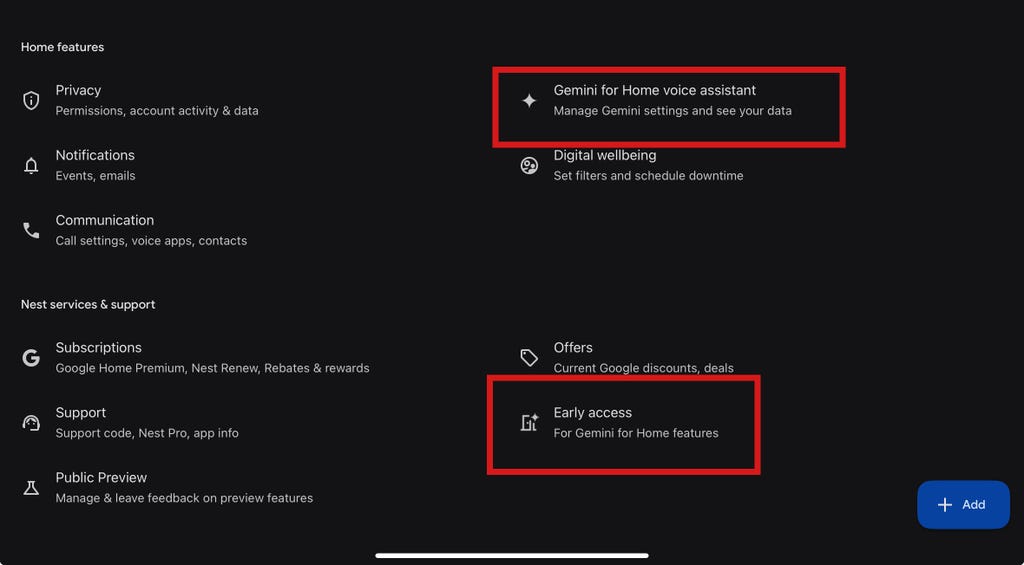Open Gemini for Home voice assistant
The image size is (1024, 565).
point(672,100)
